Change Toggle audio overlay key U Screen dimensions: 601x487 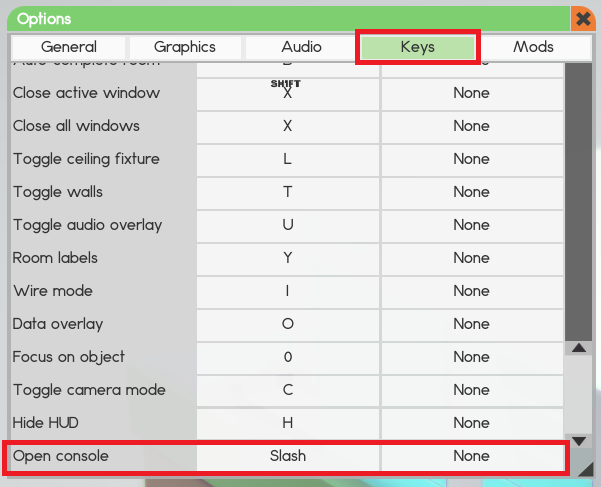[x=288, y=225]
